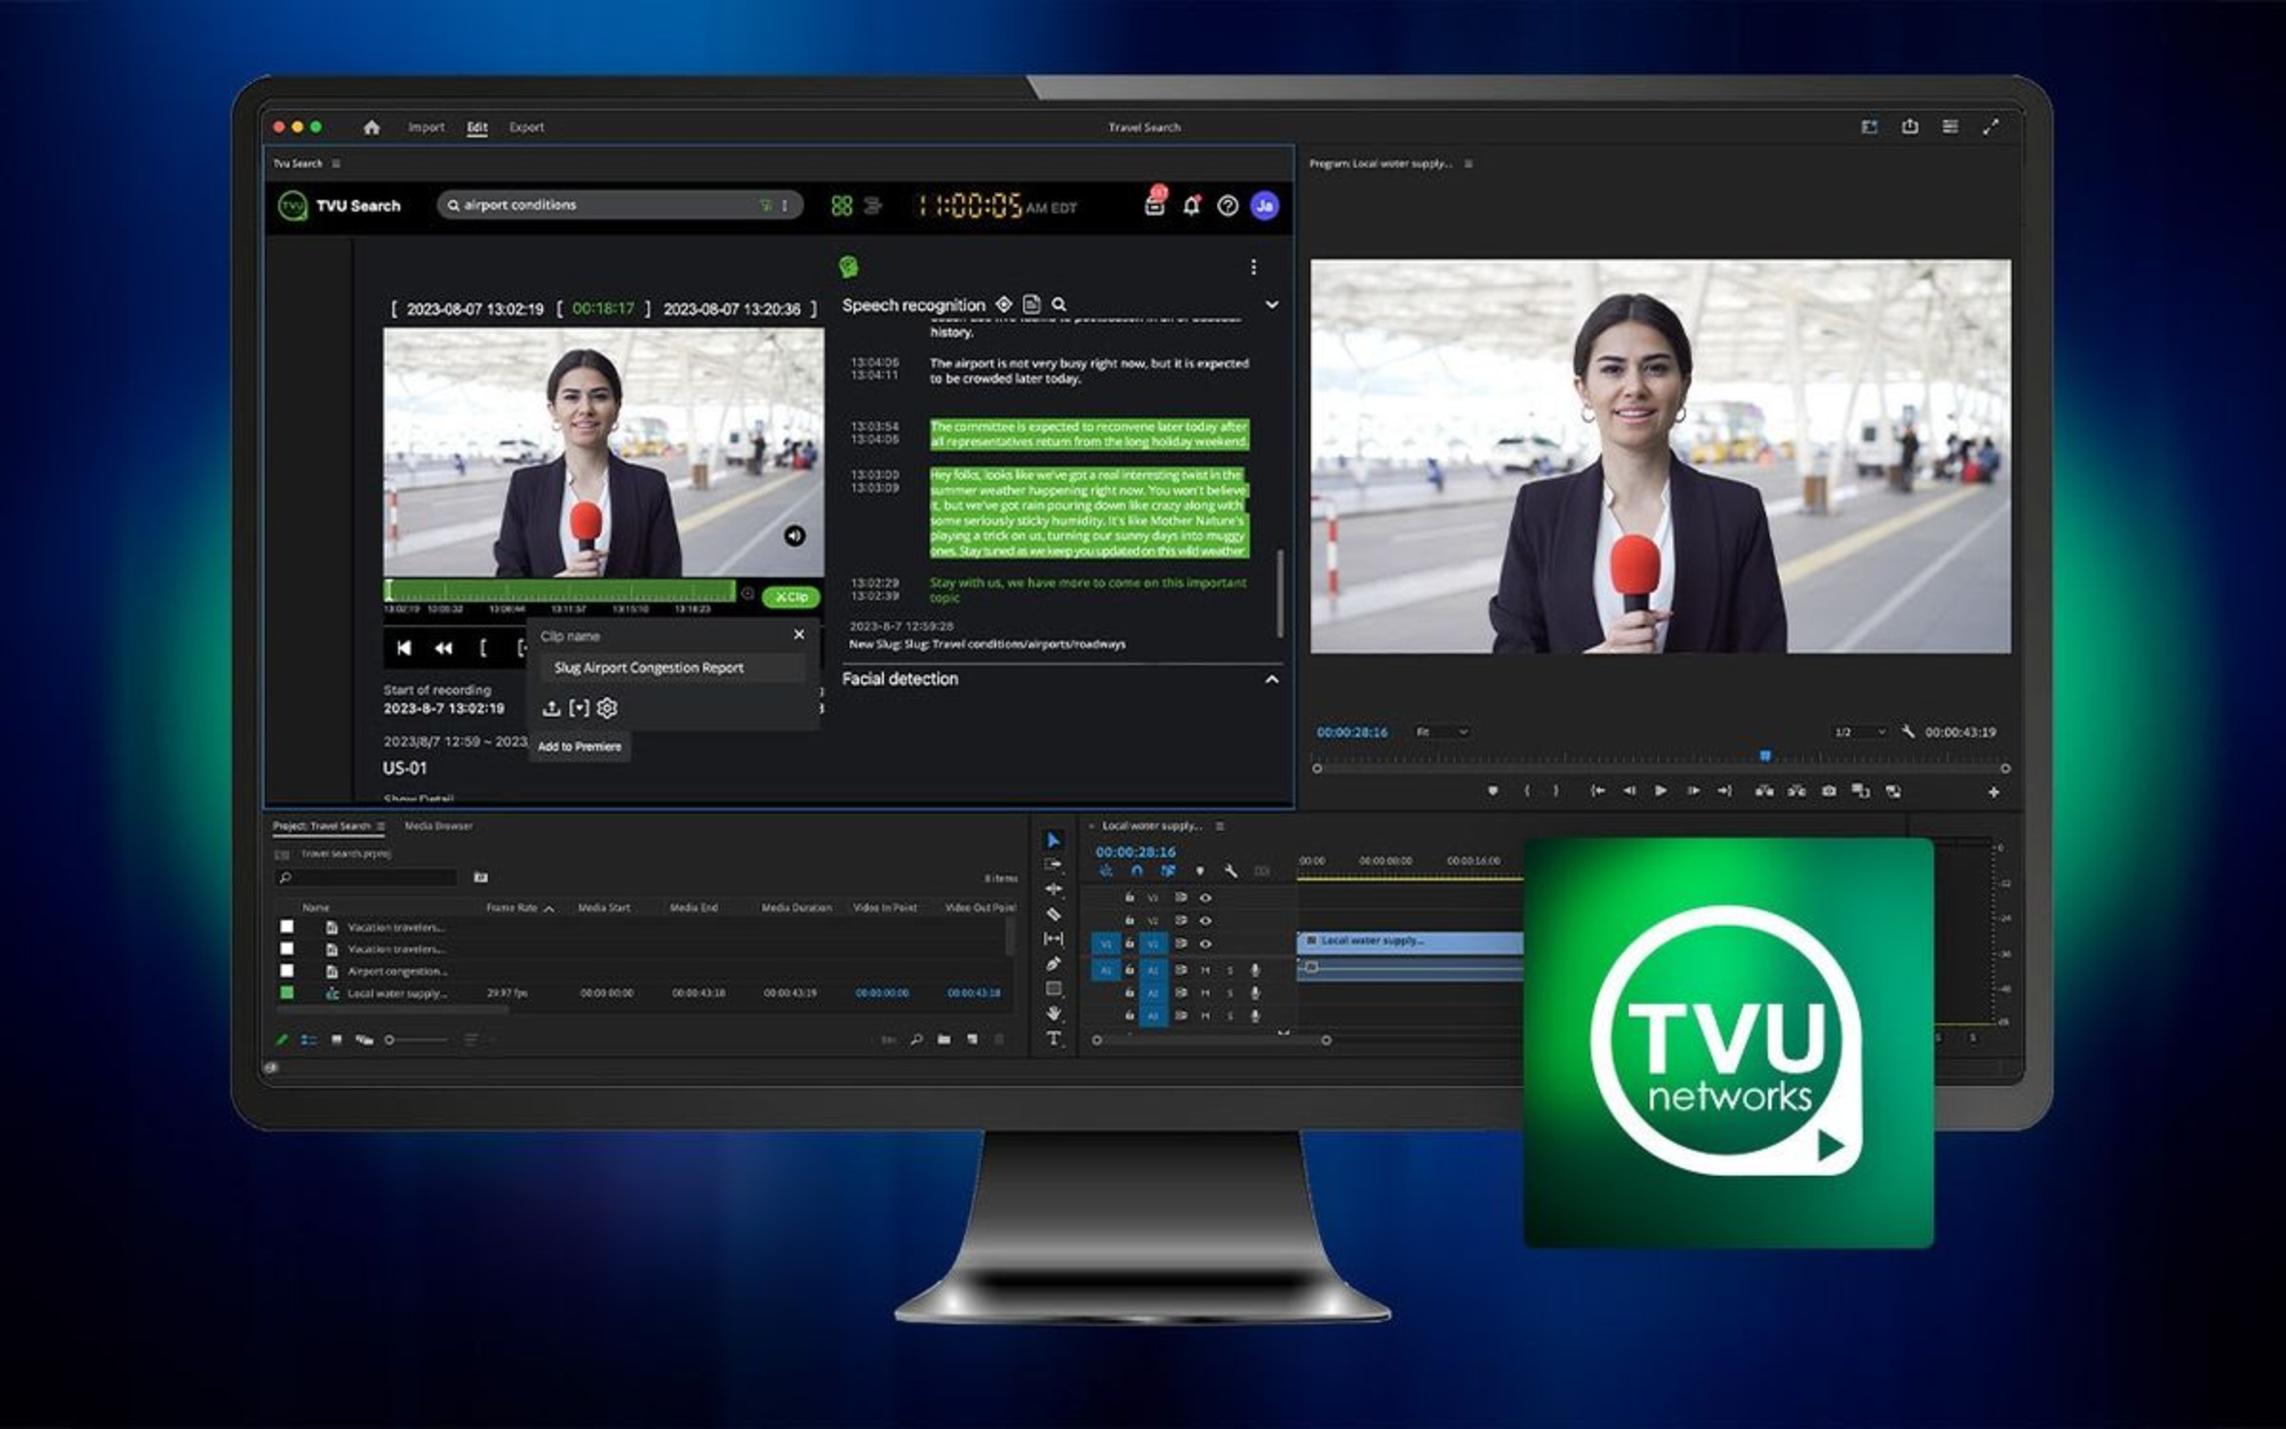Collapse the Facial detection section
The width and height of the screenshot is (2286, 1429).
[x=1271, y=680]
